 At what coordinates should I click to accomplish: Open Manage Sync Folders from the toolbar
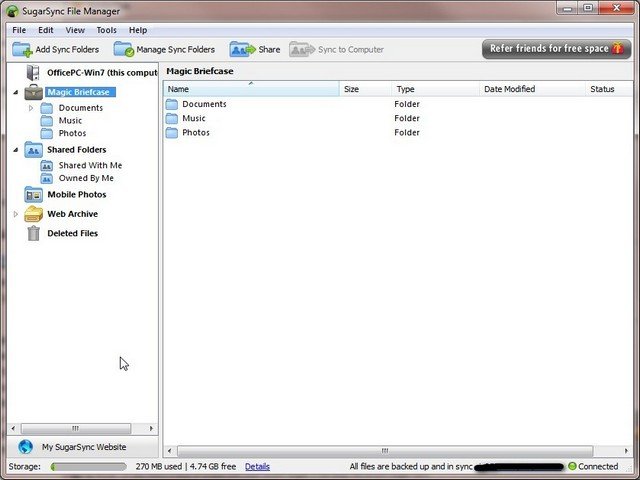[x=124, y=49]
